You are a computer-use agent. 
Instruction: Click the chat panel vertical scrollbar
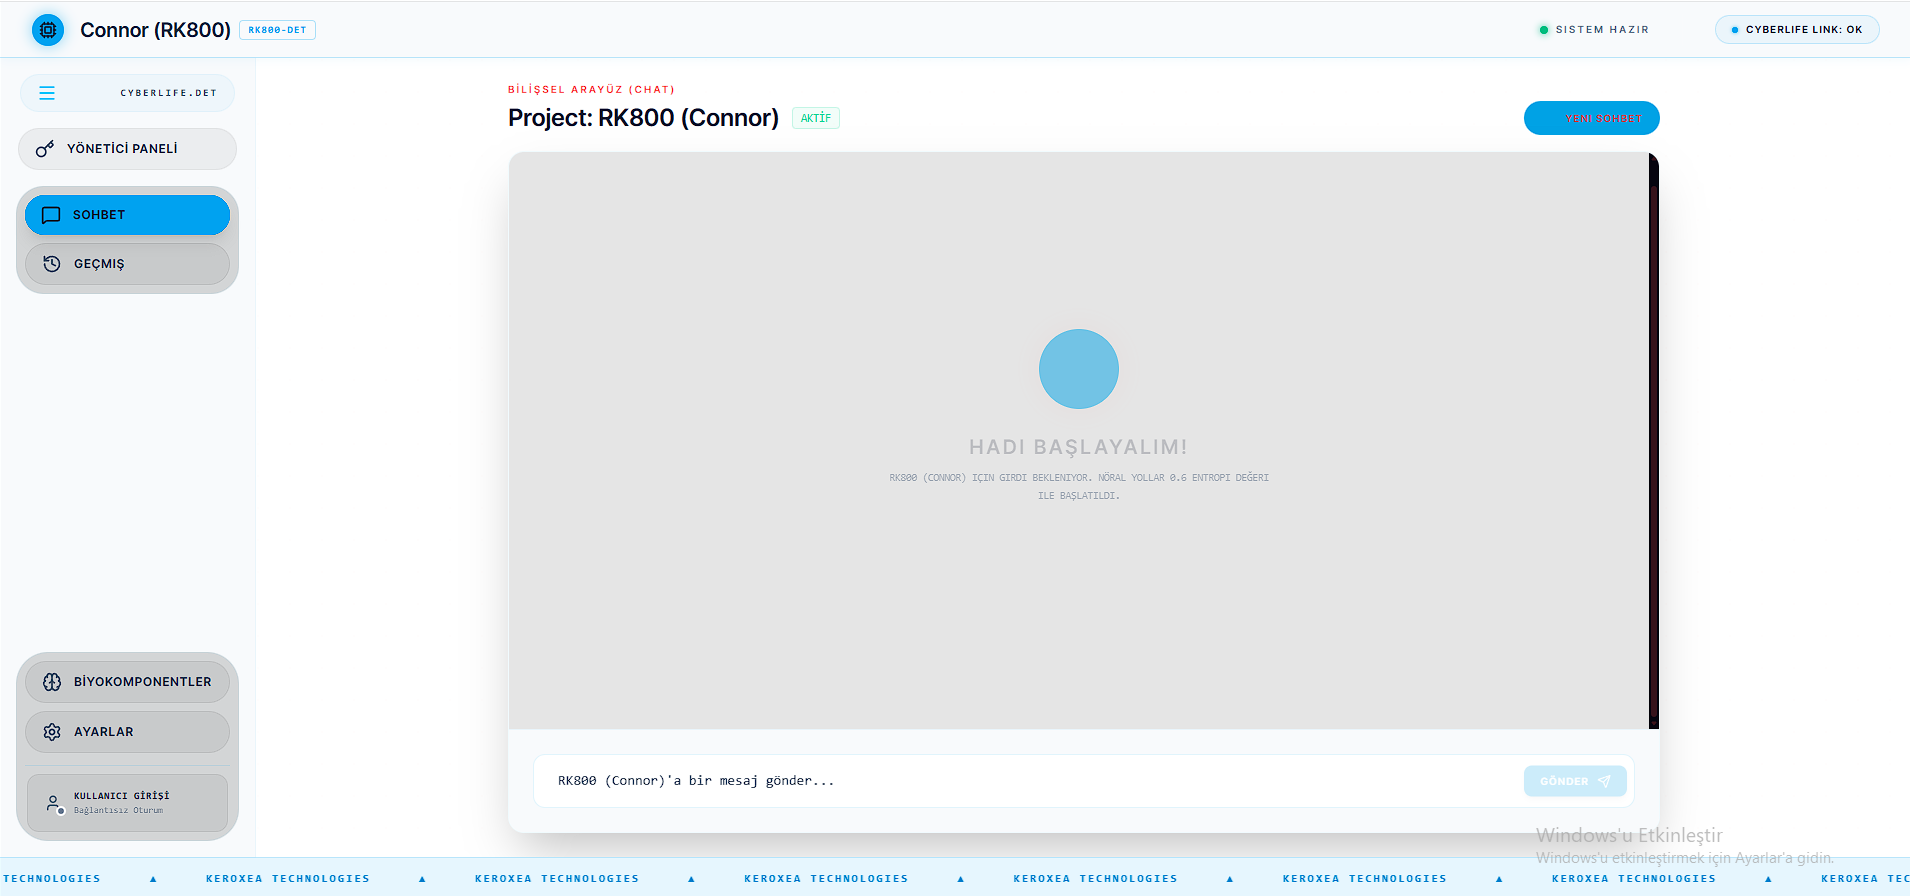pyautogui.click(x=1654, y=440)
